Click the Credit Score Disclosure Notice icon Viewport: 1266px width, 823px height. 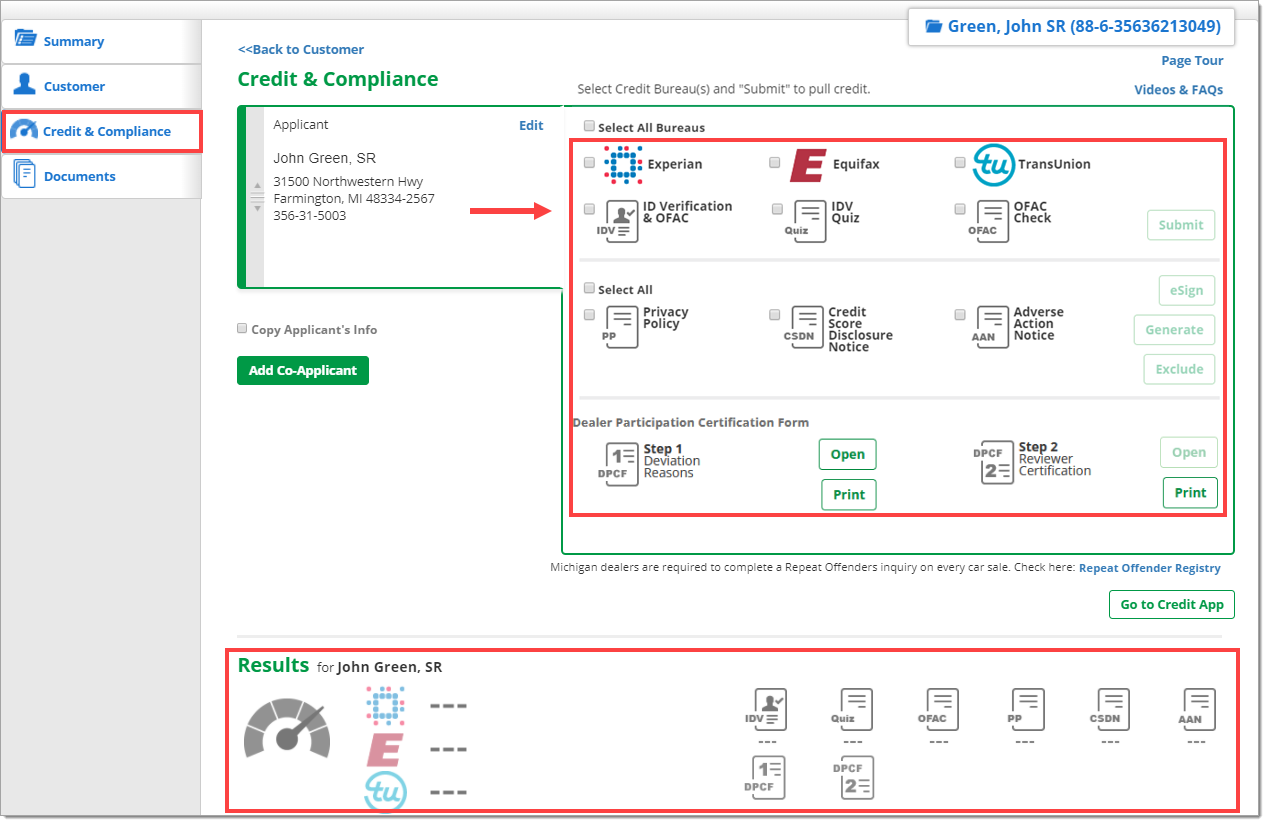(x=805, y=327)
